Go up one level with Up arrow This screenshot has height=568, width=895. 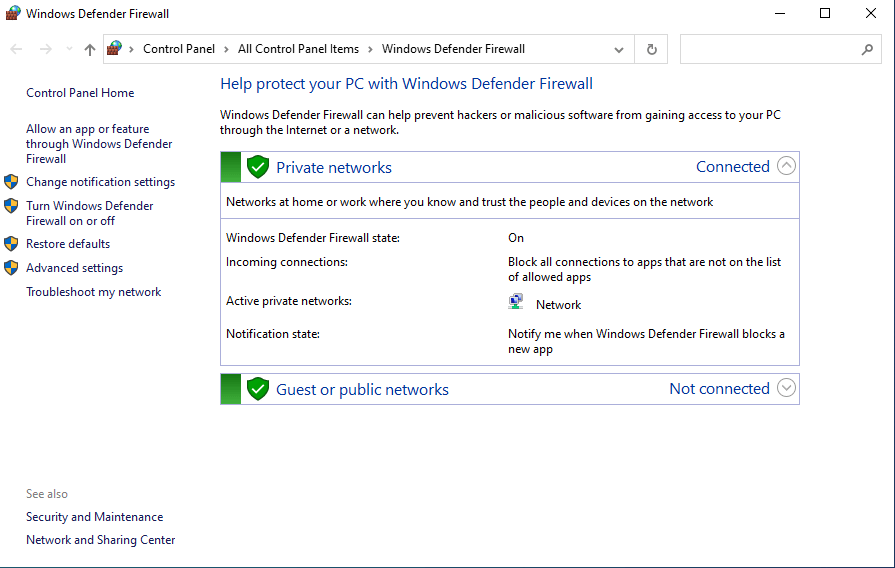click(90, 49)
